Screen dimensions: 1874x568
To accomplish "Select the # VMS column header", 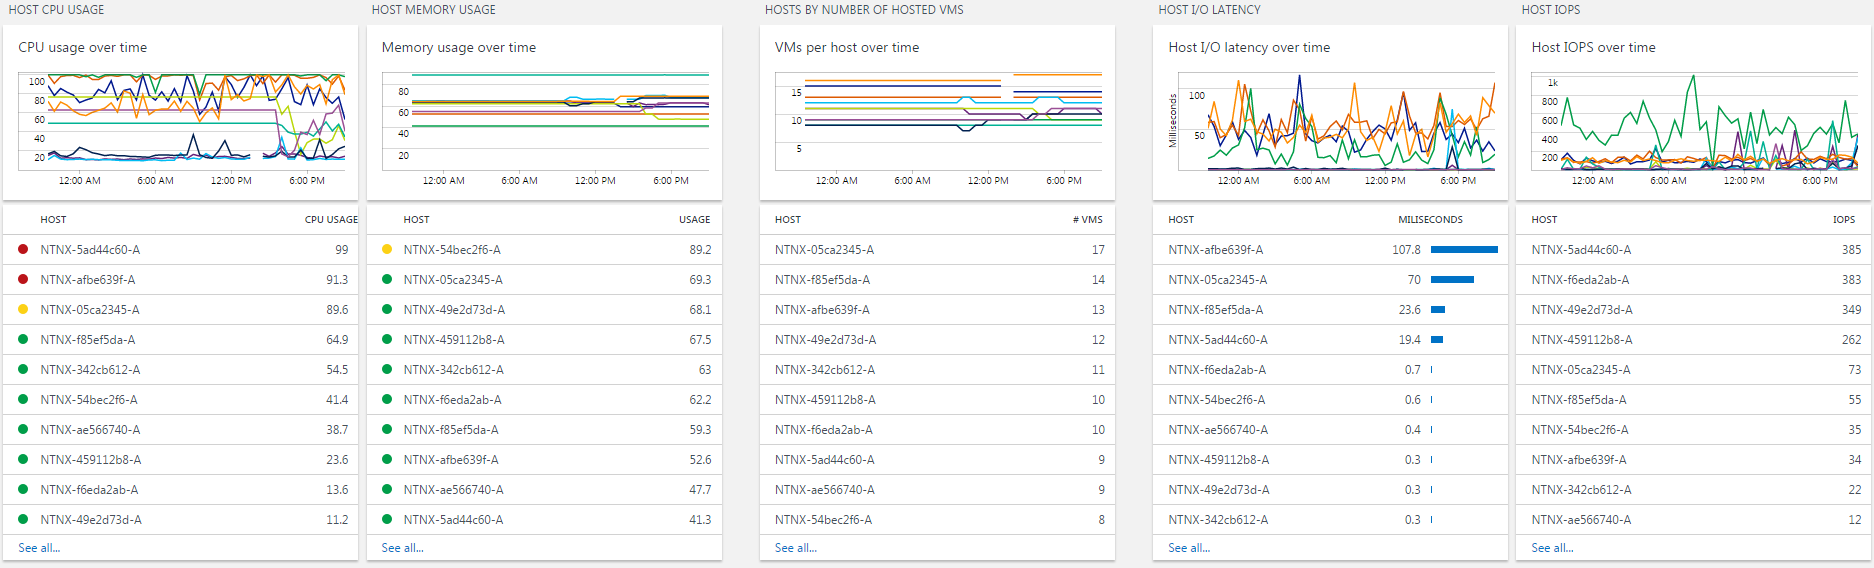I will (1088, 219).
